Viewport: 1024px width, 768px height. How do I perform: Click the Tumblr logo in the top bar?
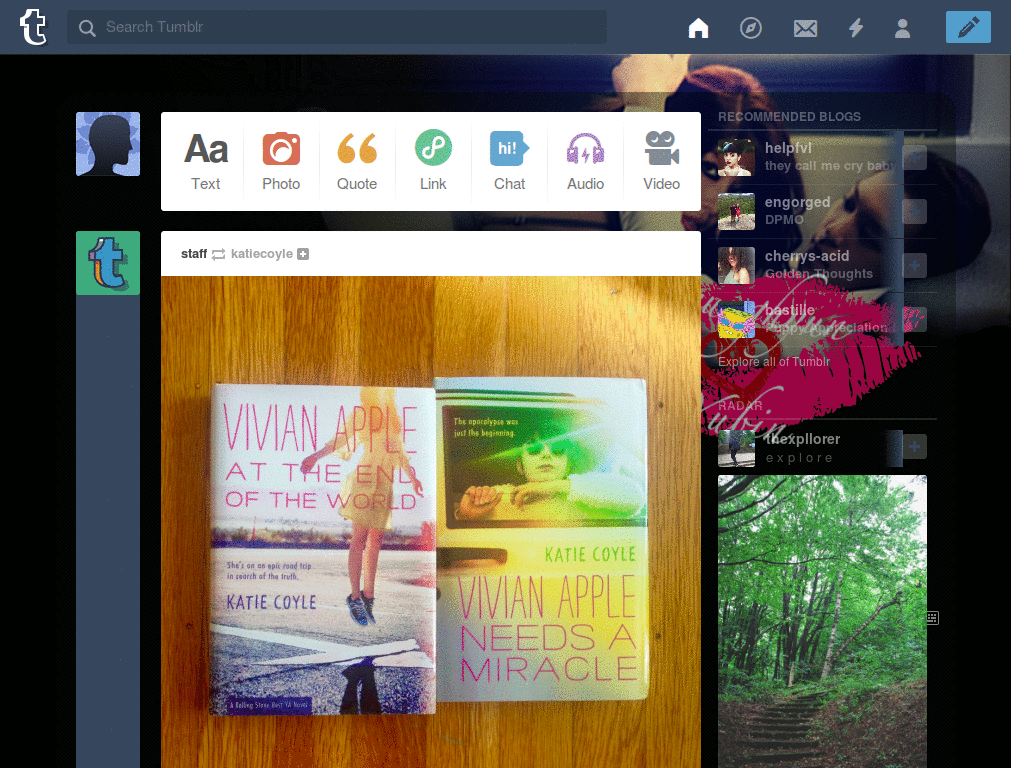[33, 27]
